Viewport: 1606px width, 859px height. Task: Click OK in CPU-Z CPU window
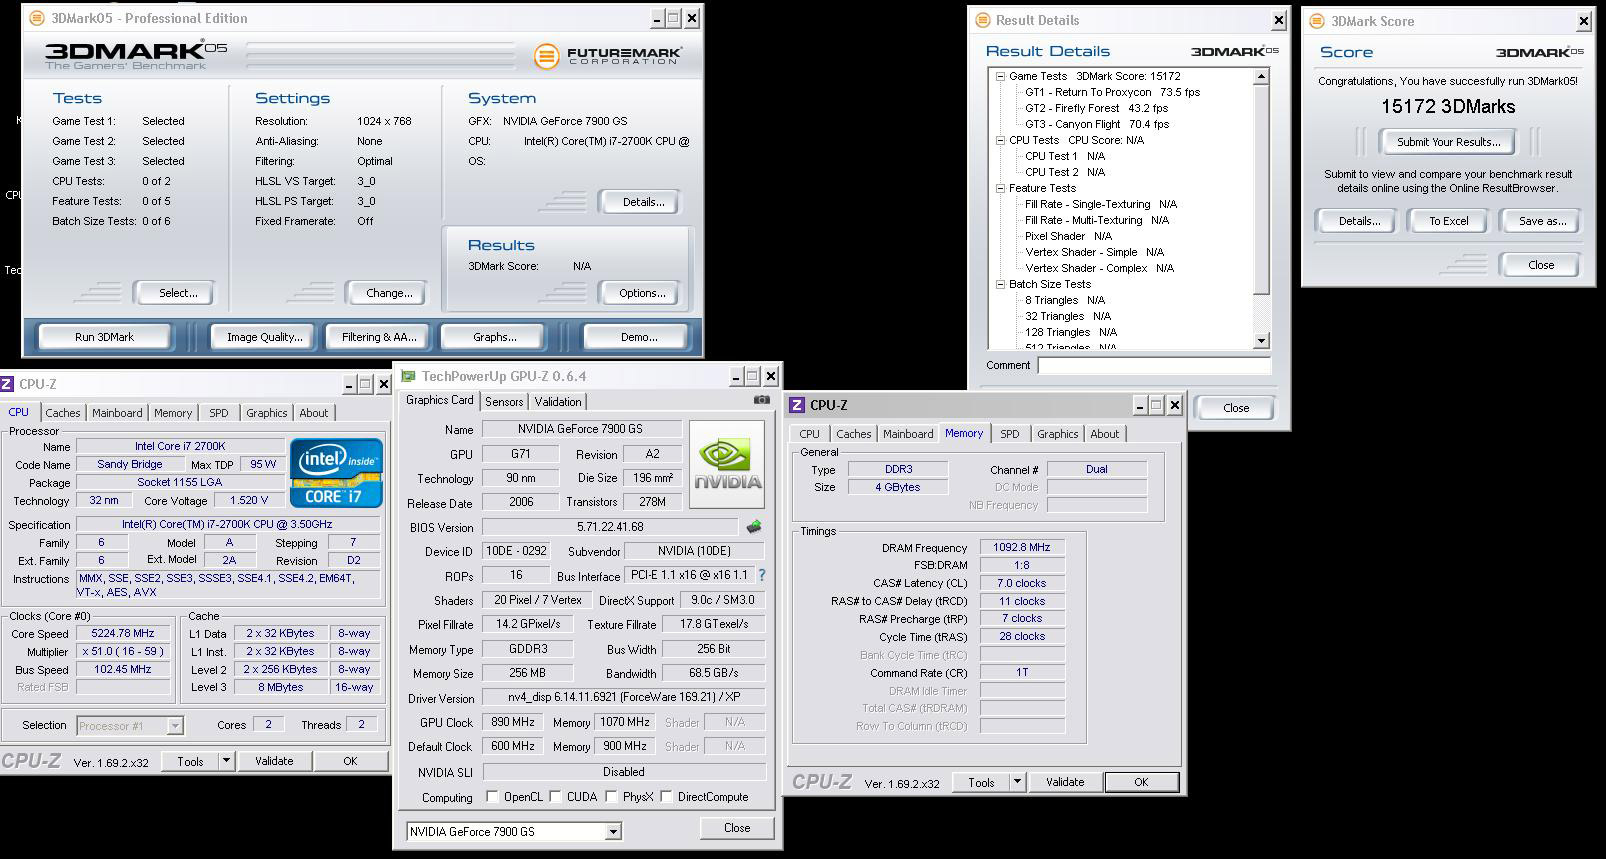point(349,761)
